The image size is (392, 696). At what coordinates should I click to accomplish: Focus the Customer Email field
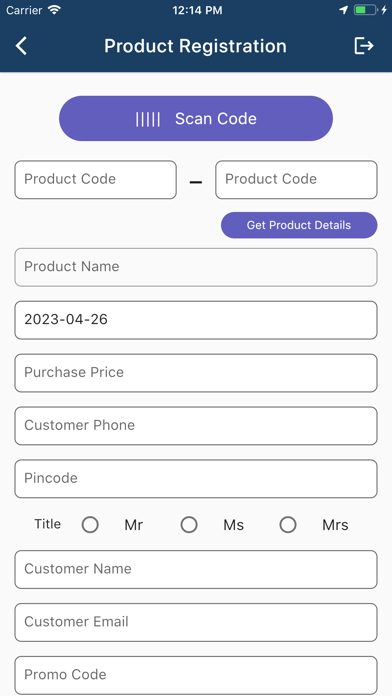coord(196,622)
